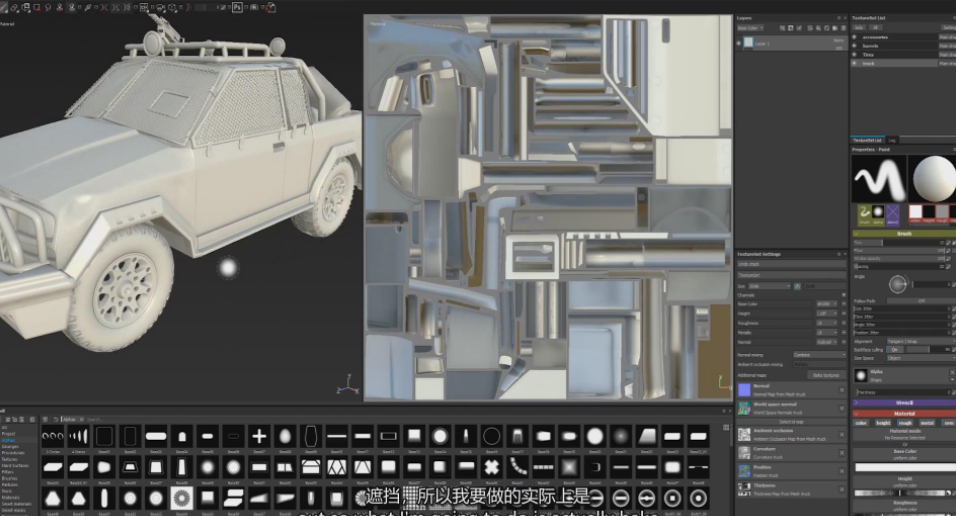Add a channel using Channels plus icon
This screenshot has height=516, width=956.
pos(844,295)
